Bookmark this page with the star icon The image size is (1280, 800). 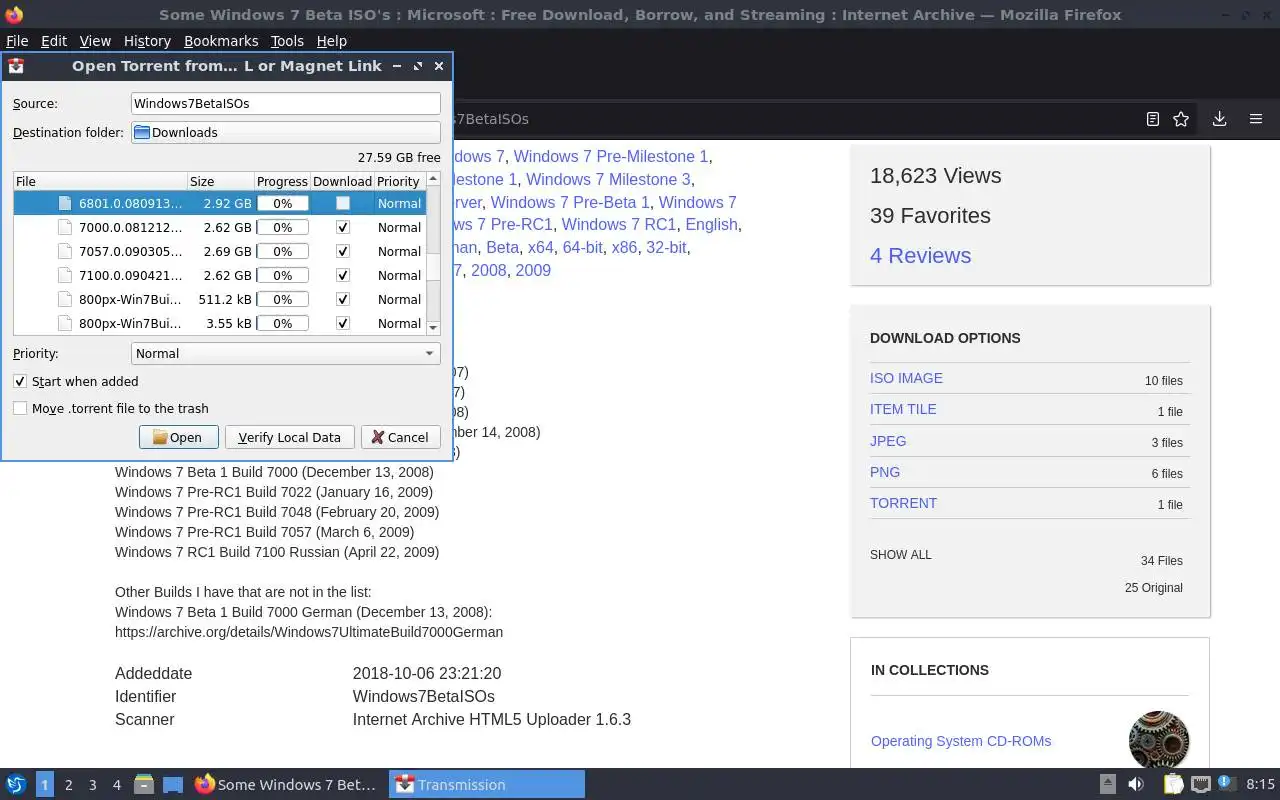point(1181,119)
